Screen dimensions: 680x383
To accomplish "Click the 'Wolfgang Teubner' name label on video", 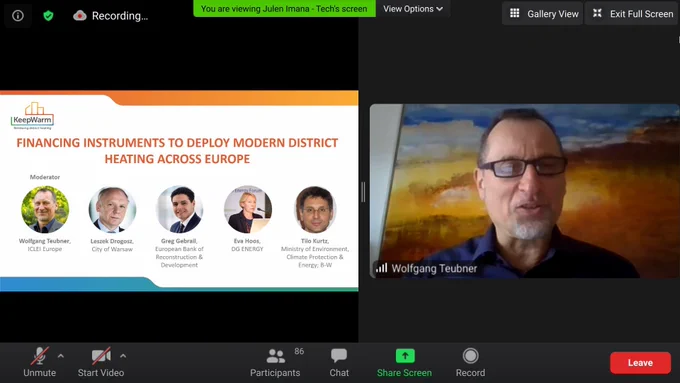I will tap(434, 268).
